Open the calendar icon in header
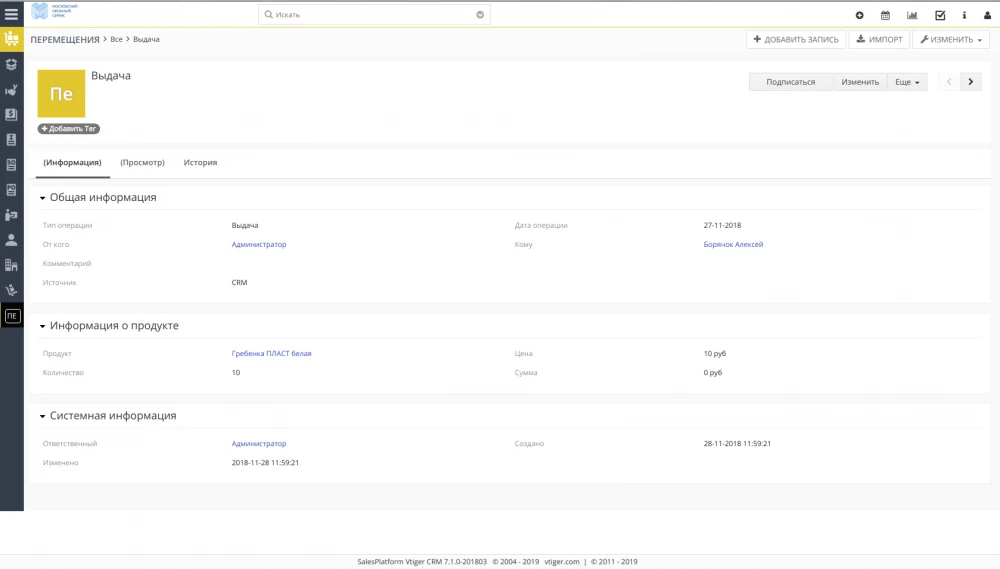1000x569 pixels. 885,15
